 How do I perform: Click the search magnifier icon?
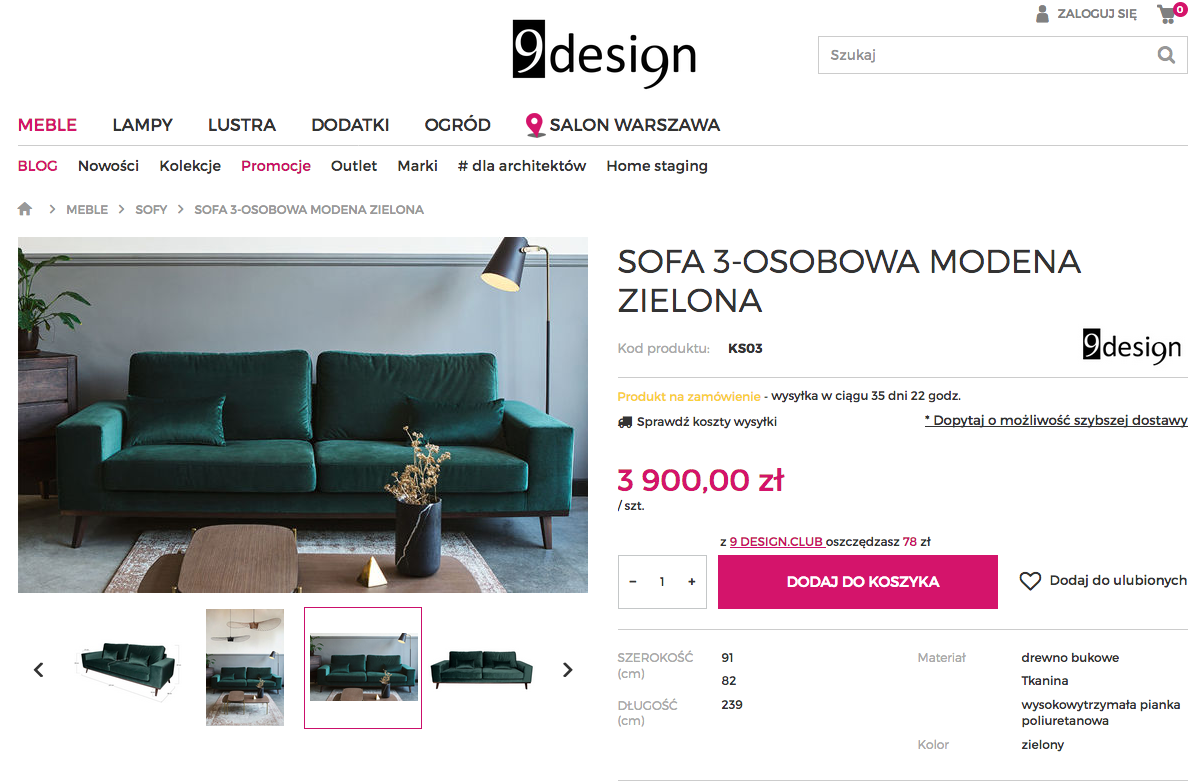tap(1166, 55)
